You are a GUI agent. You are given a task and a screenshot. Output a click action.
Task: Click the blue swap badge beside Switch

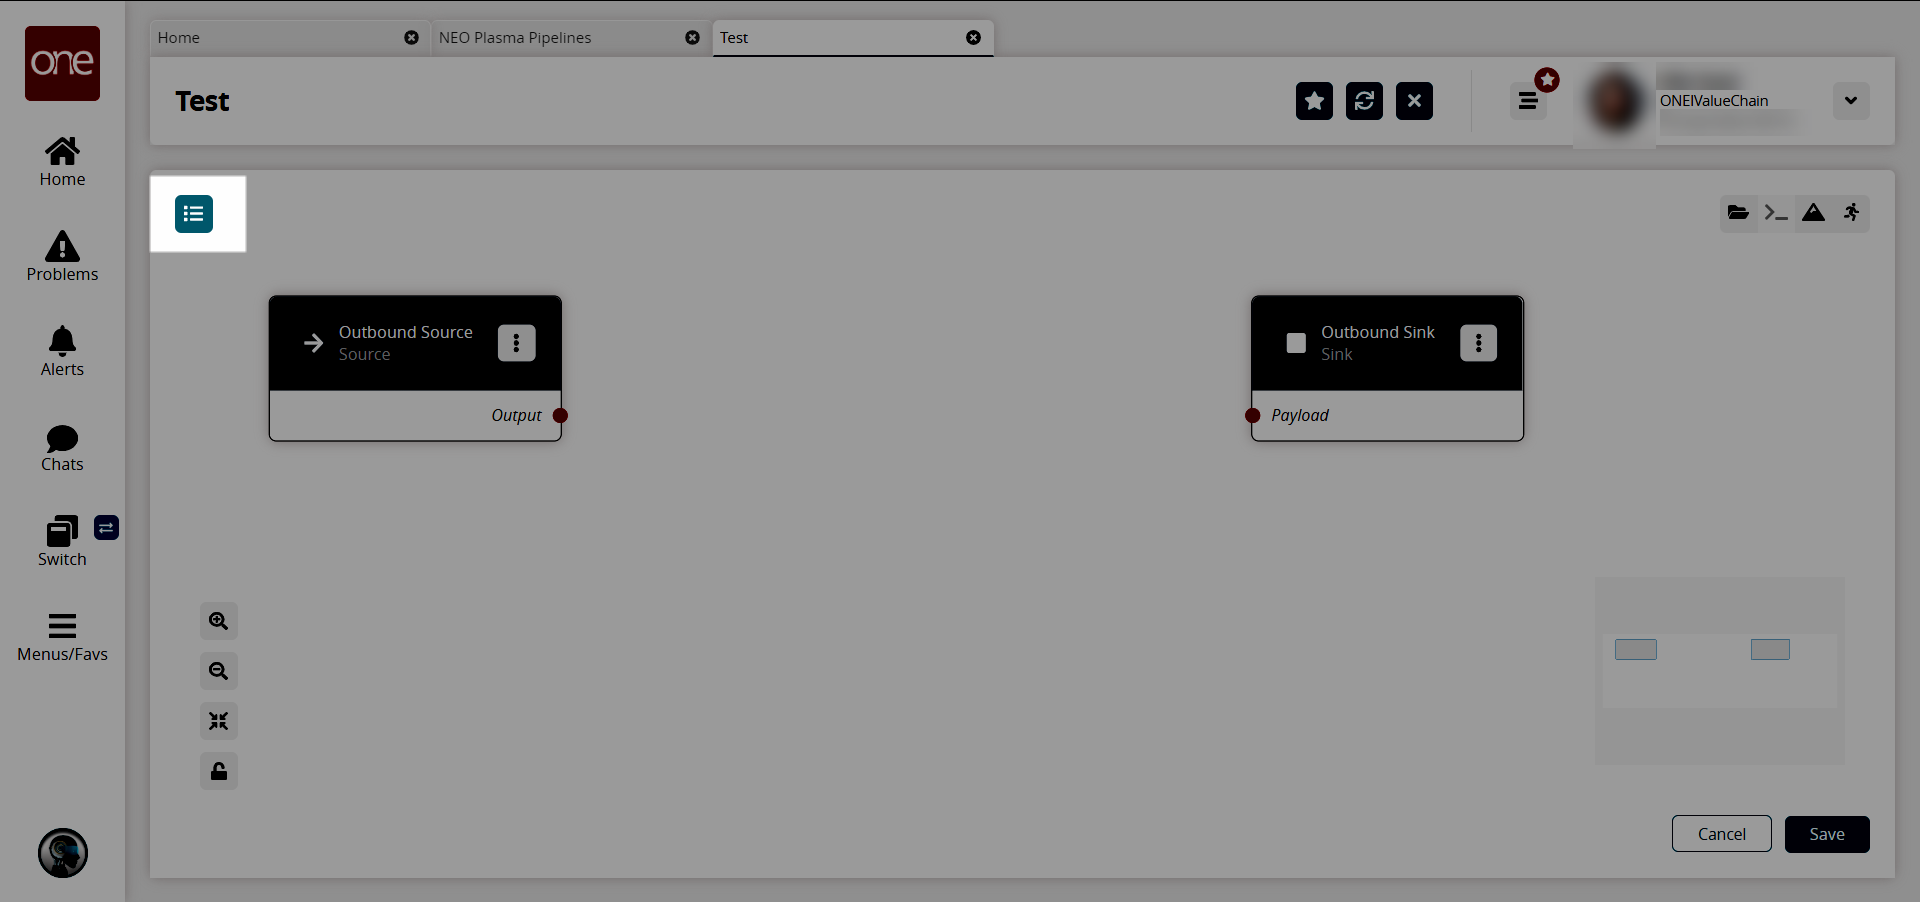(x=107, y=527)
